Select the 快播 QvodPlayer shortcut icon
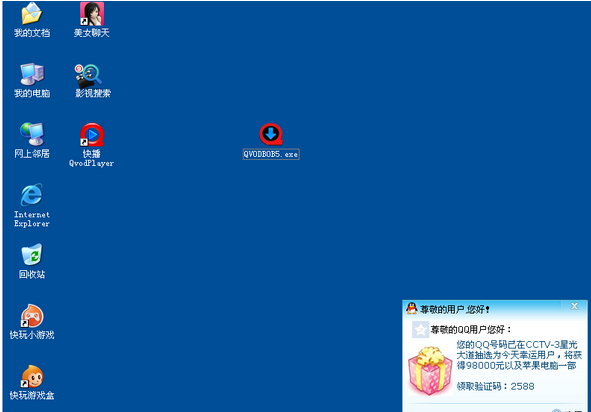The height and width of the screenshot is (412, 591). 92,135
